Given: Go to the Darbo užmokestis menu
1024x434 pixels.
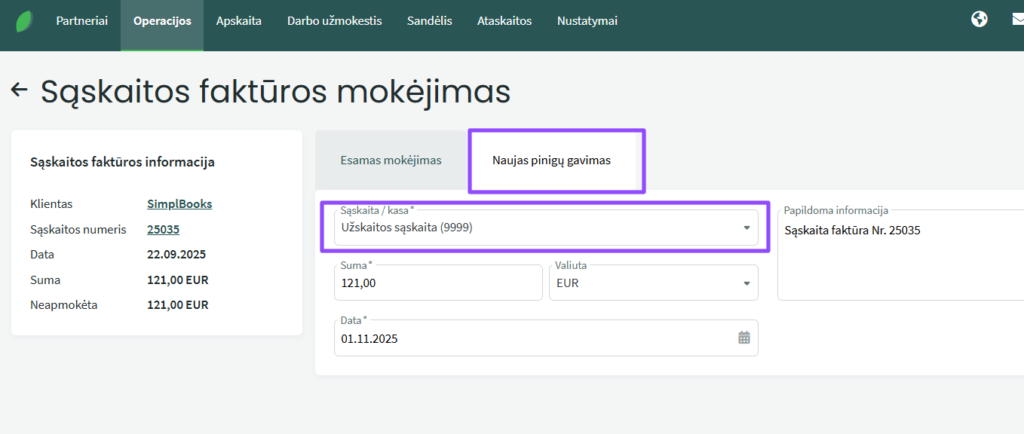Looking at the screenshot, I should (334, 21).
